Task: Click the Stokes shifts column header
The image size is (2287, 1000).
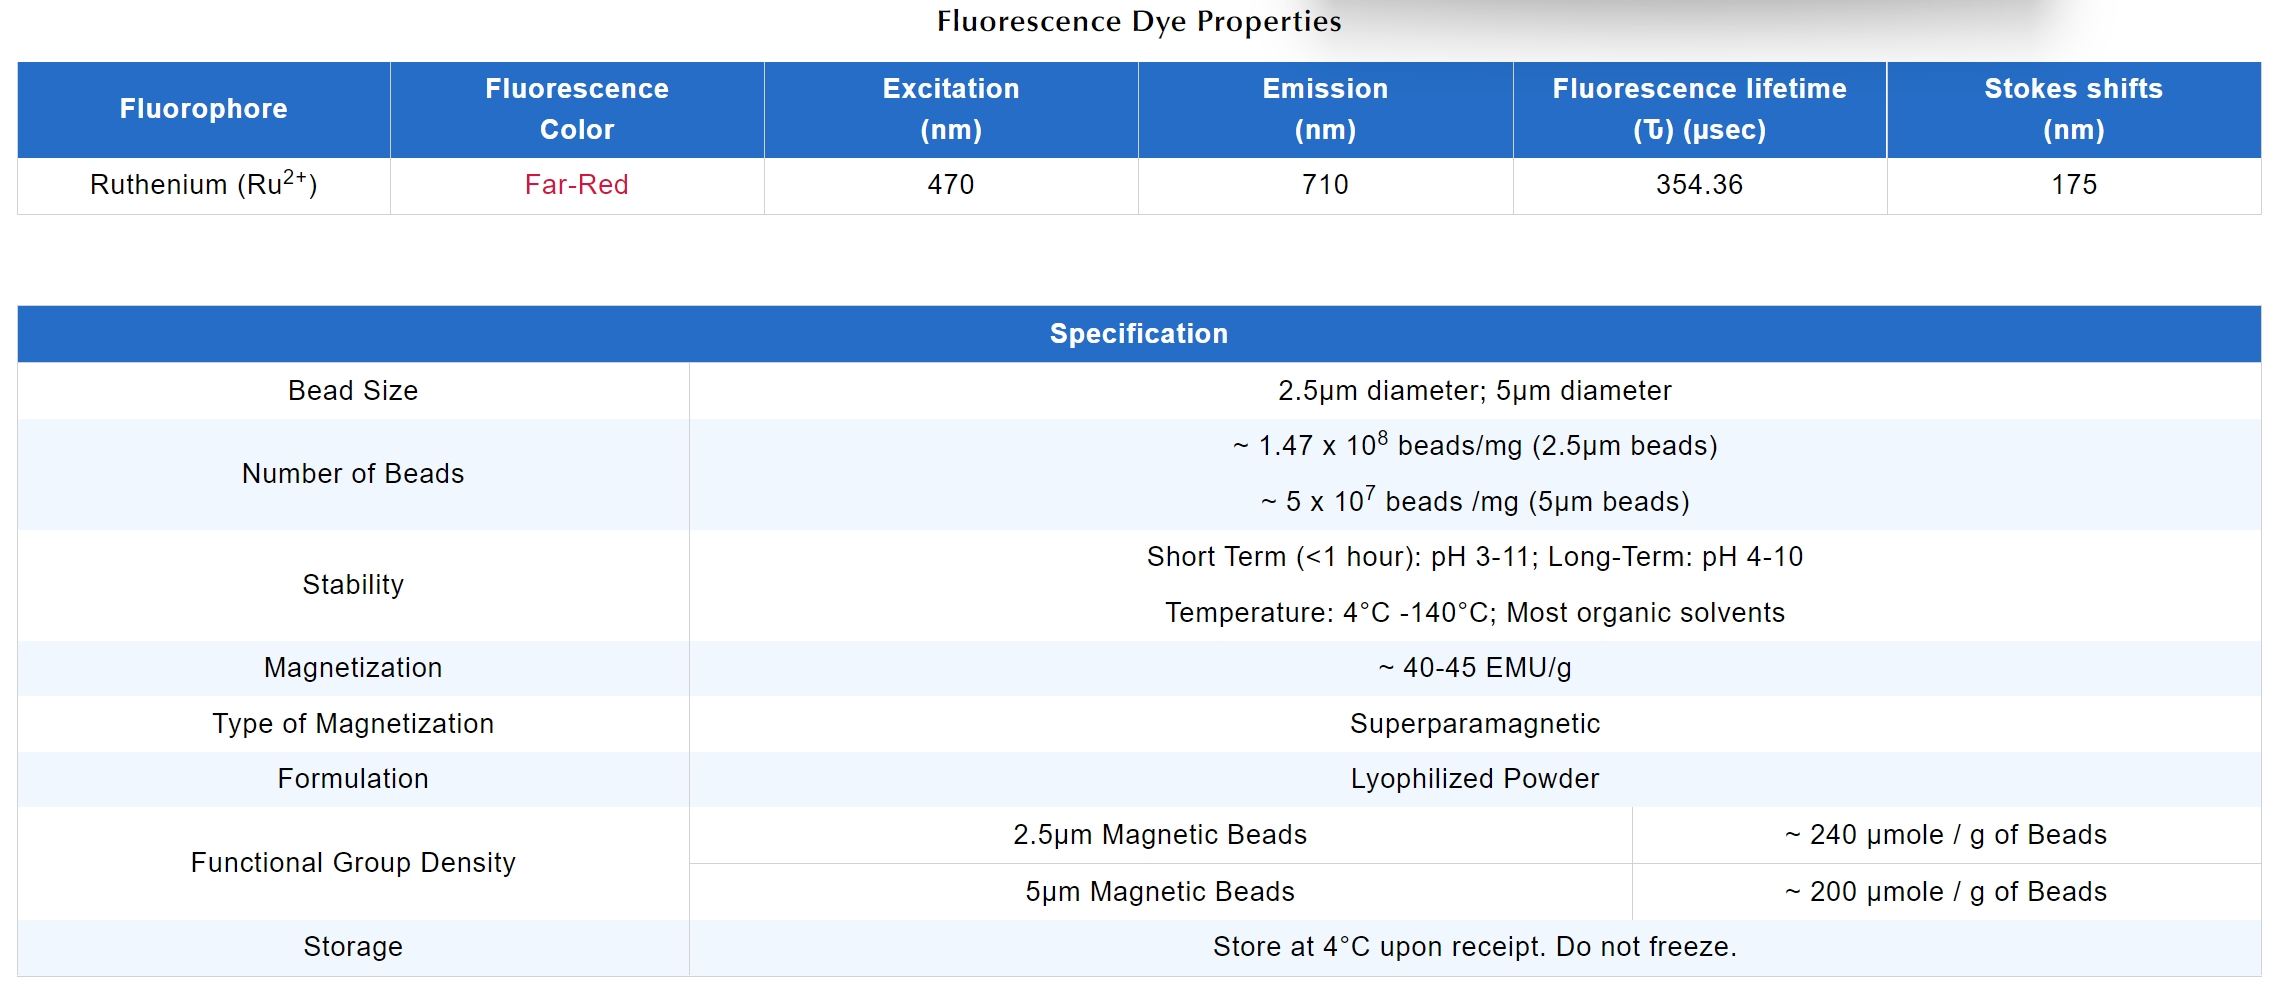Action: tap(2073, 109)
